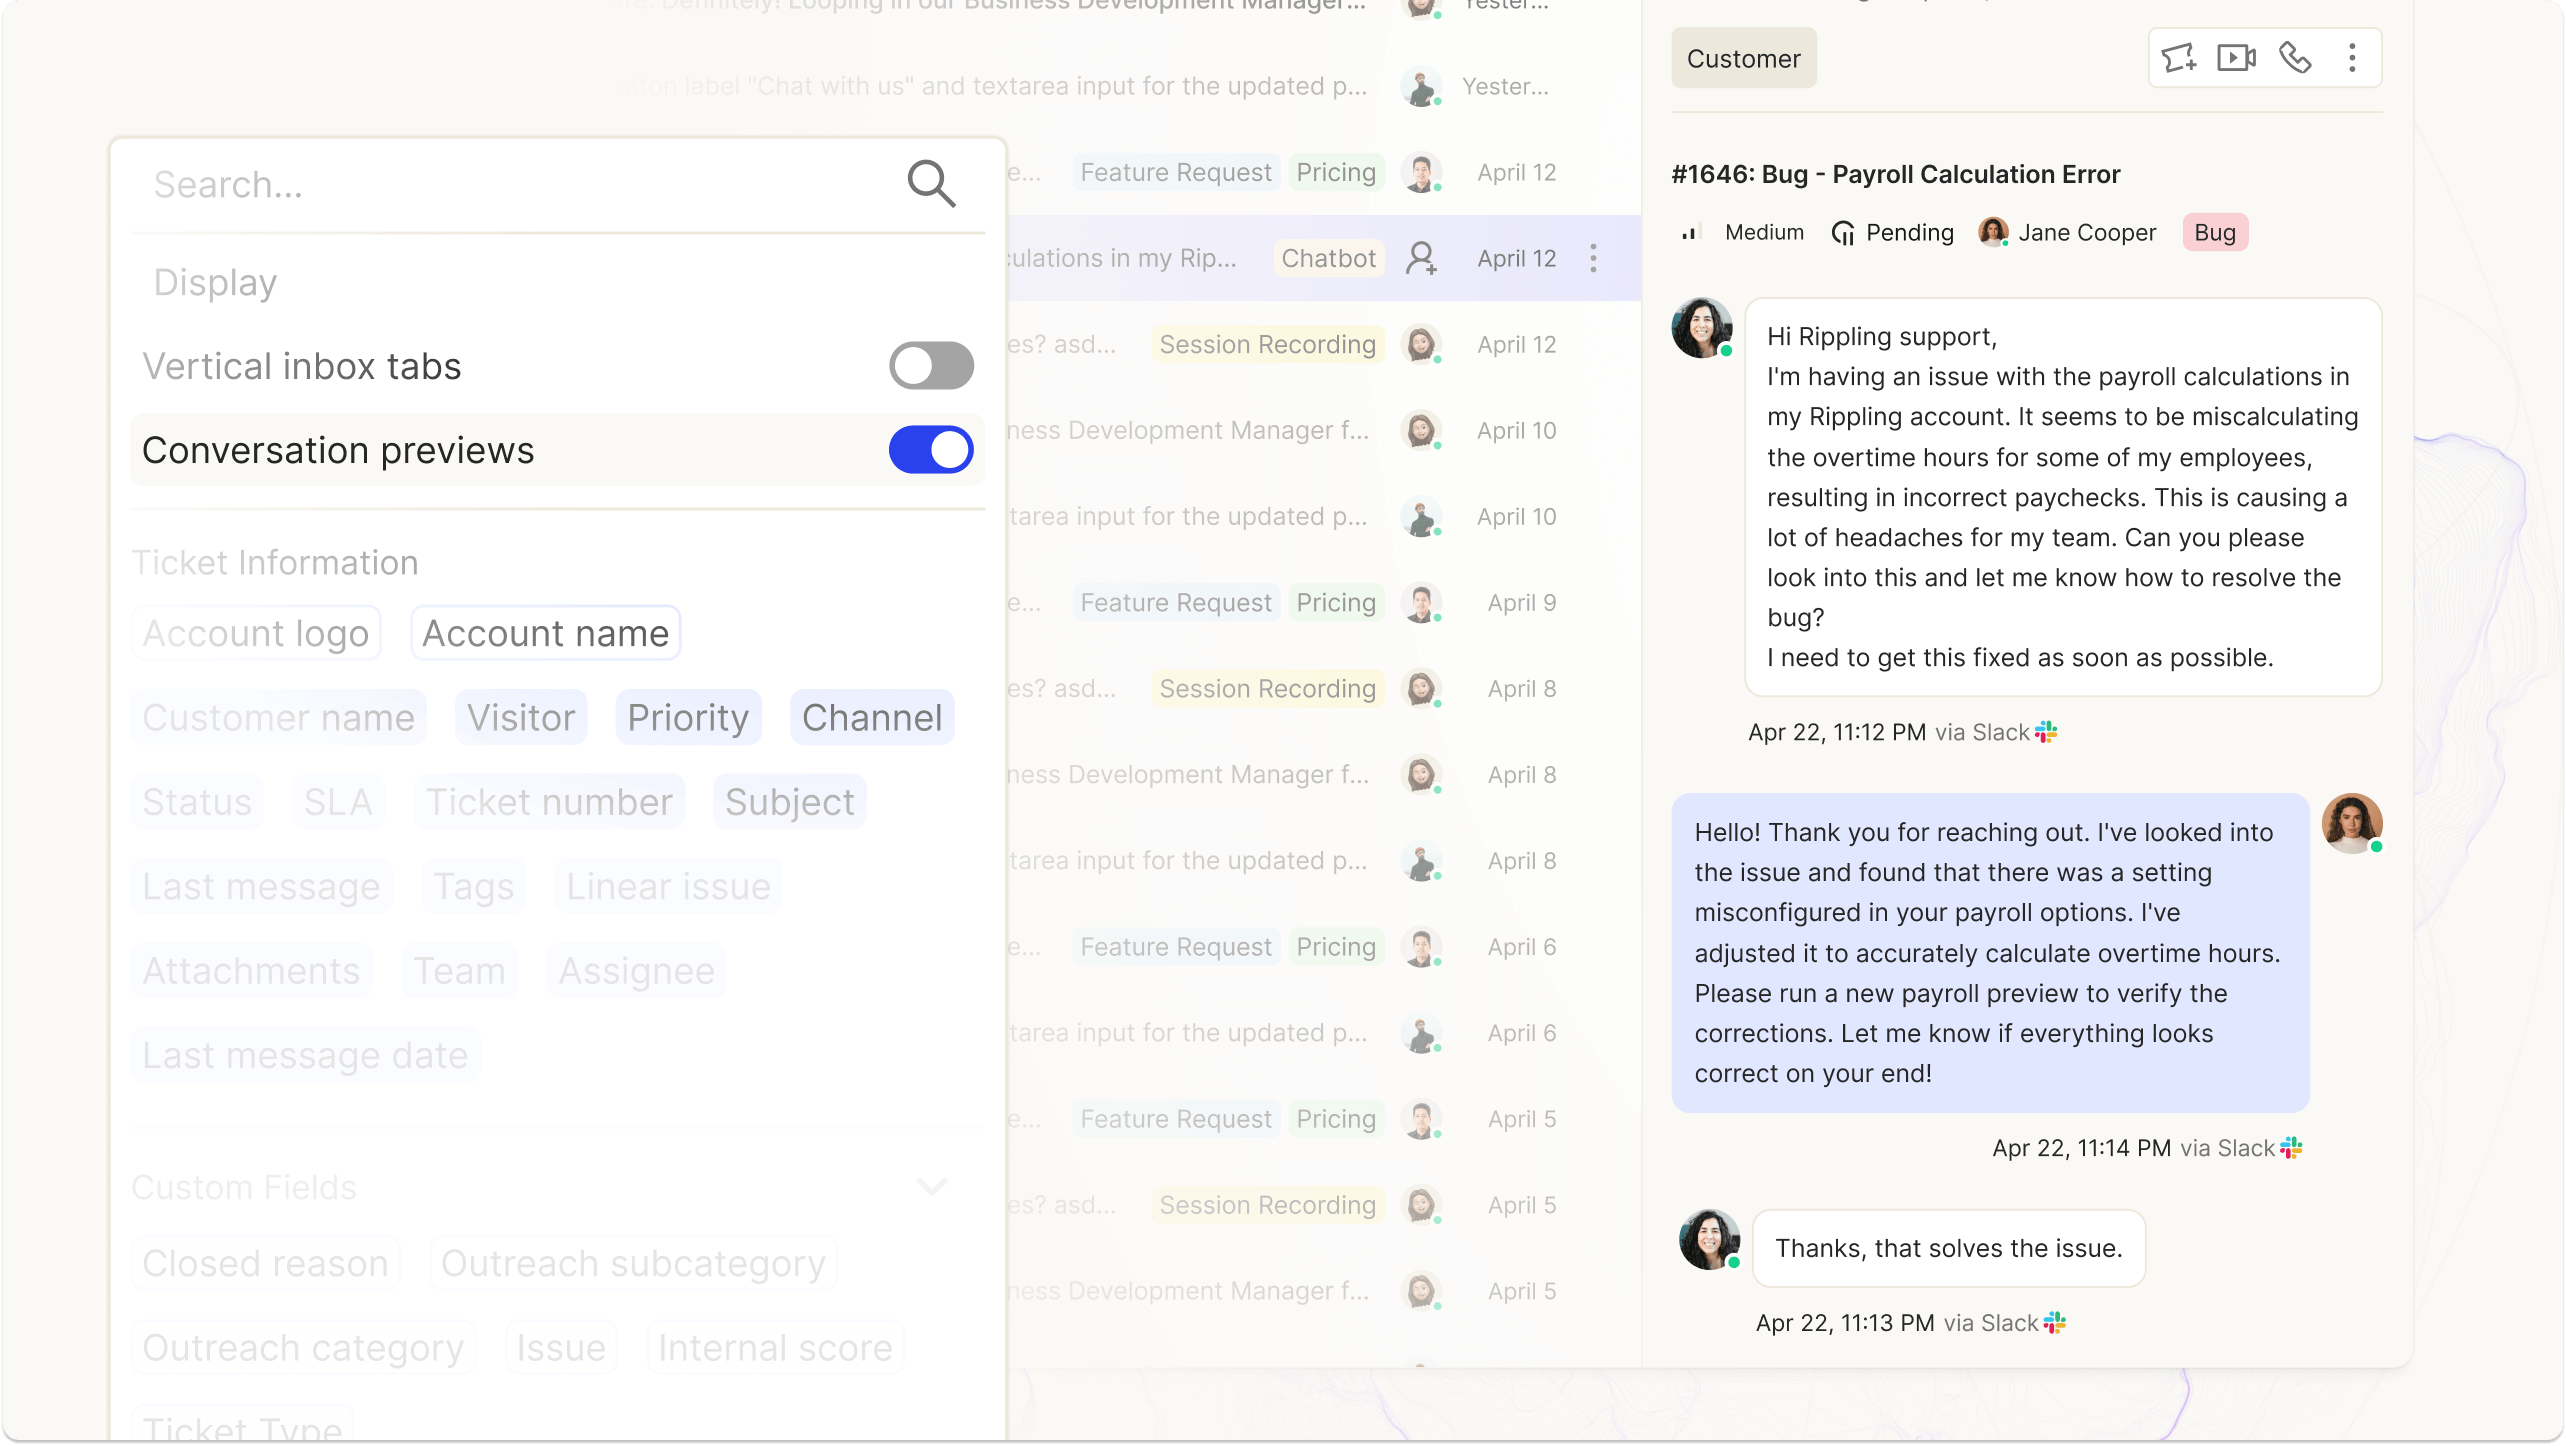This screenshot has height=1446, width=2566.
Task: Click the ticket title #1646 Bug
Action: [x=1895, y=174]
